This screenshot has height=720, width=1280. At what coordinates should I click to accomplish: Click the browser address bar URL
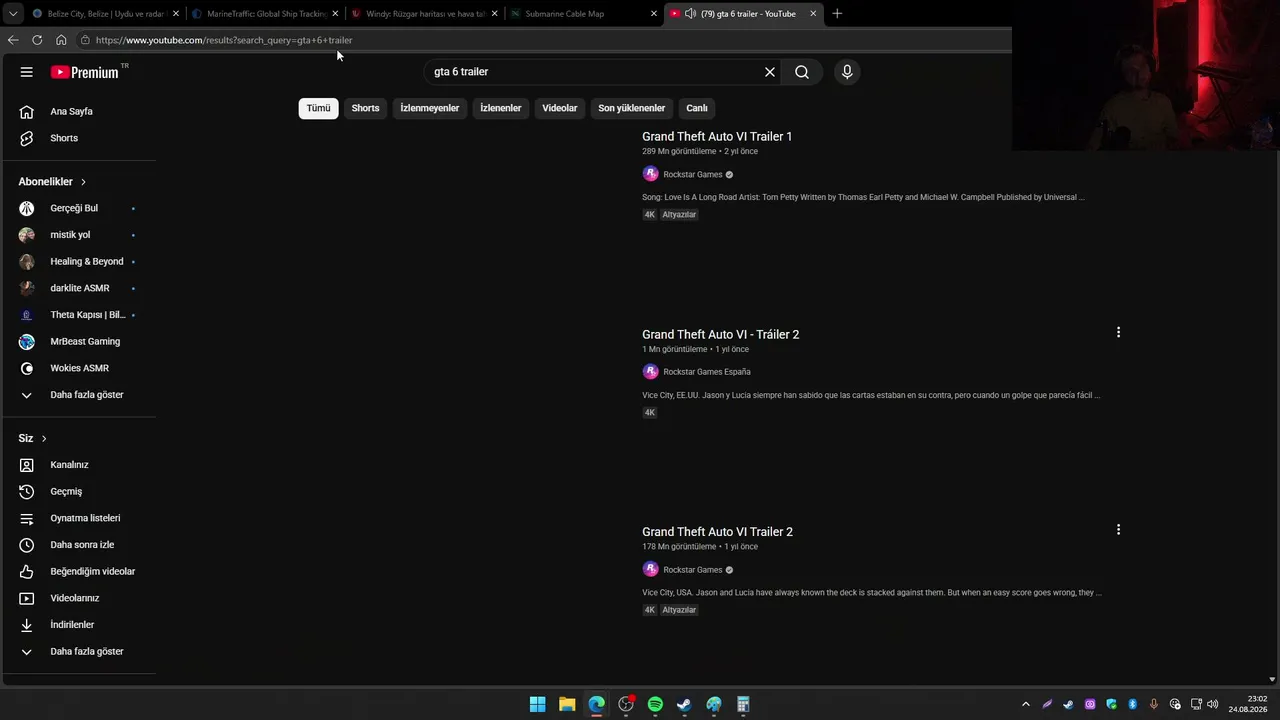coord(224,40)
